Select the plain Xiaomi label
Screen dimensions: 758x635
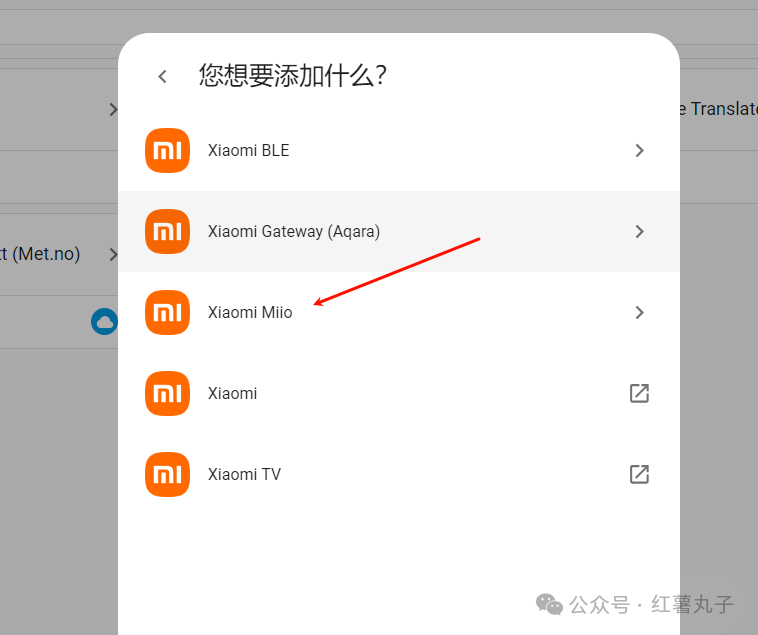[233, 393]
